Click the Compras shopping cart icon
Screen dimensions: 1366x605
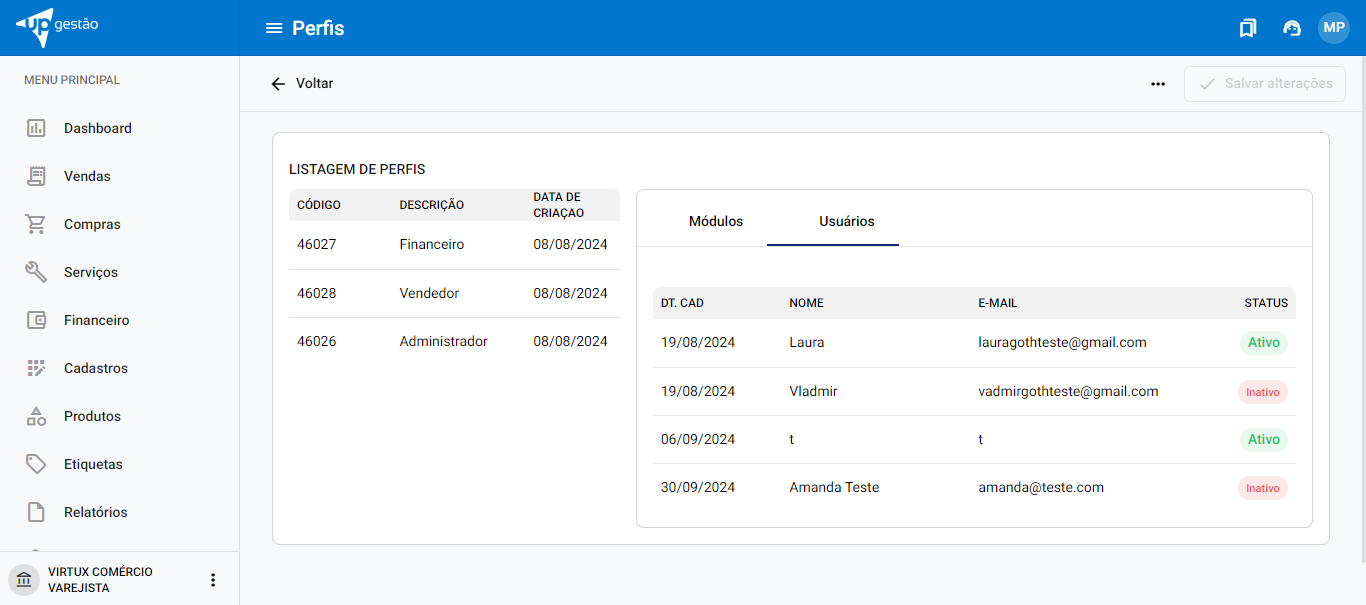coord(36,224)
